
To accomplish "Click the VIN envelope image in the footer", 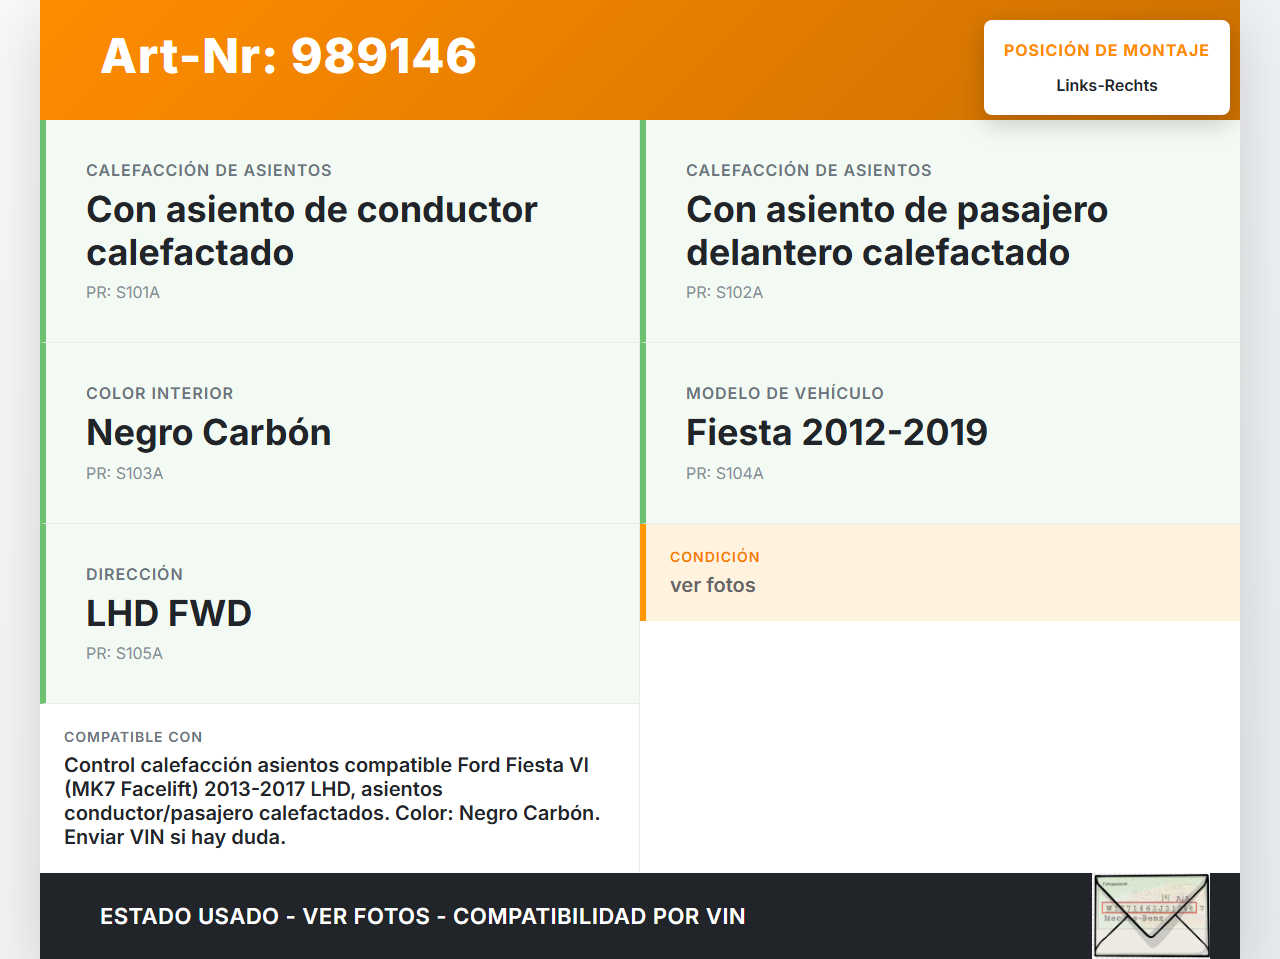I will (1151, 916).
